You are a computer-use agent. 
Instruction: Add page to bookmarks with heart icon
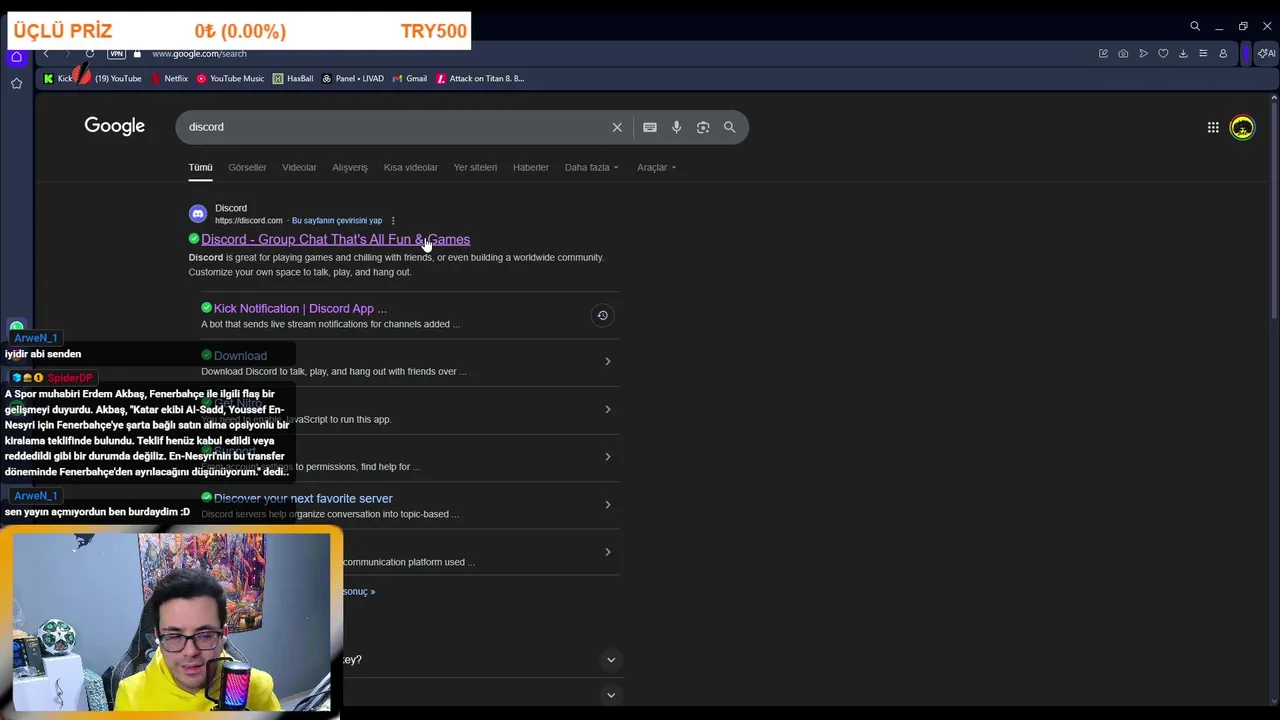1163,54
